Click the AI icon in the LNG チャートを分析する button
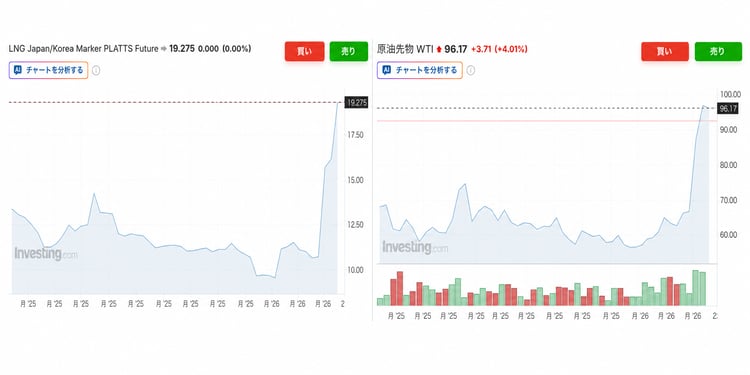 coord(18,70)
